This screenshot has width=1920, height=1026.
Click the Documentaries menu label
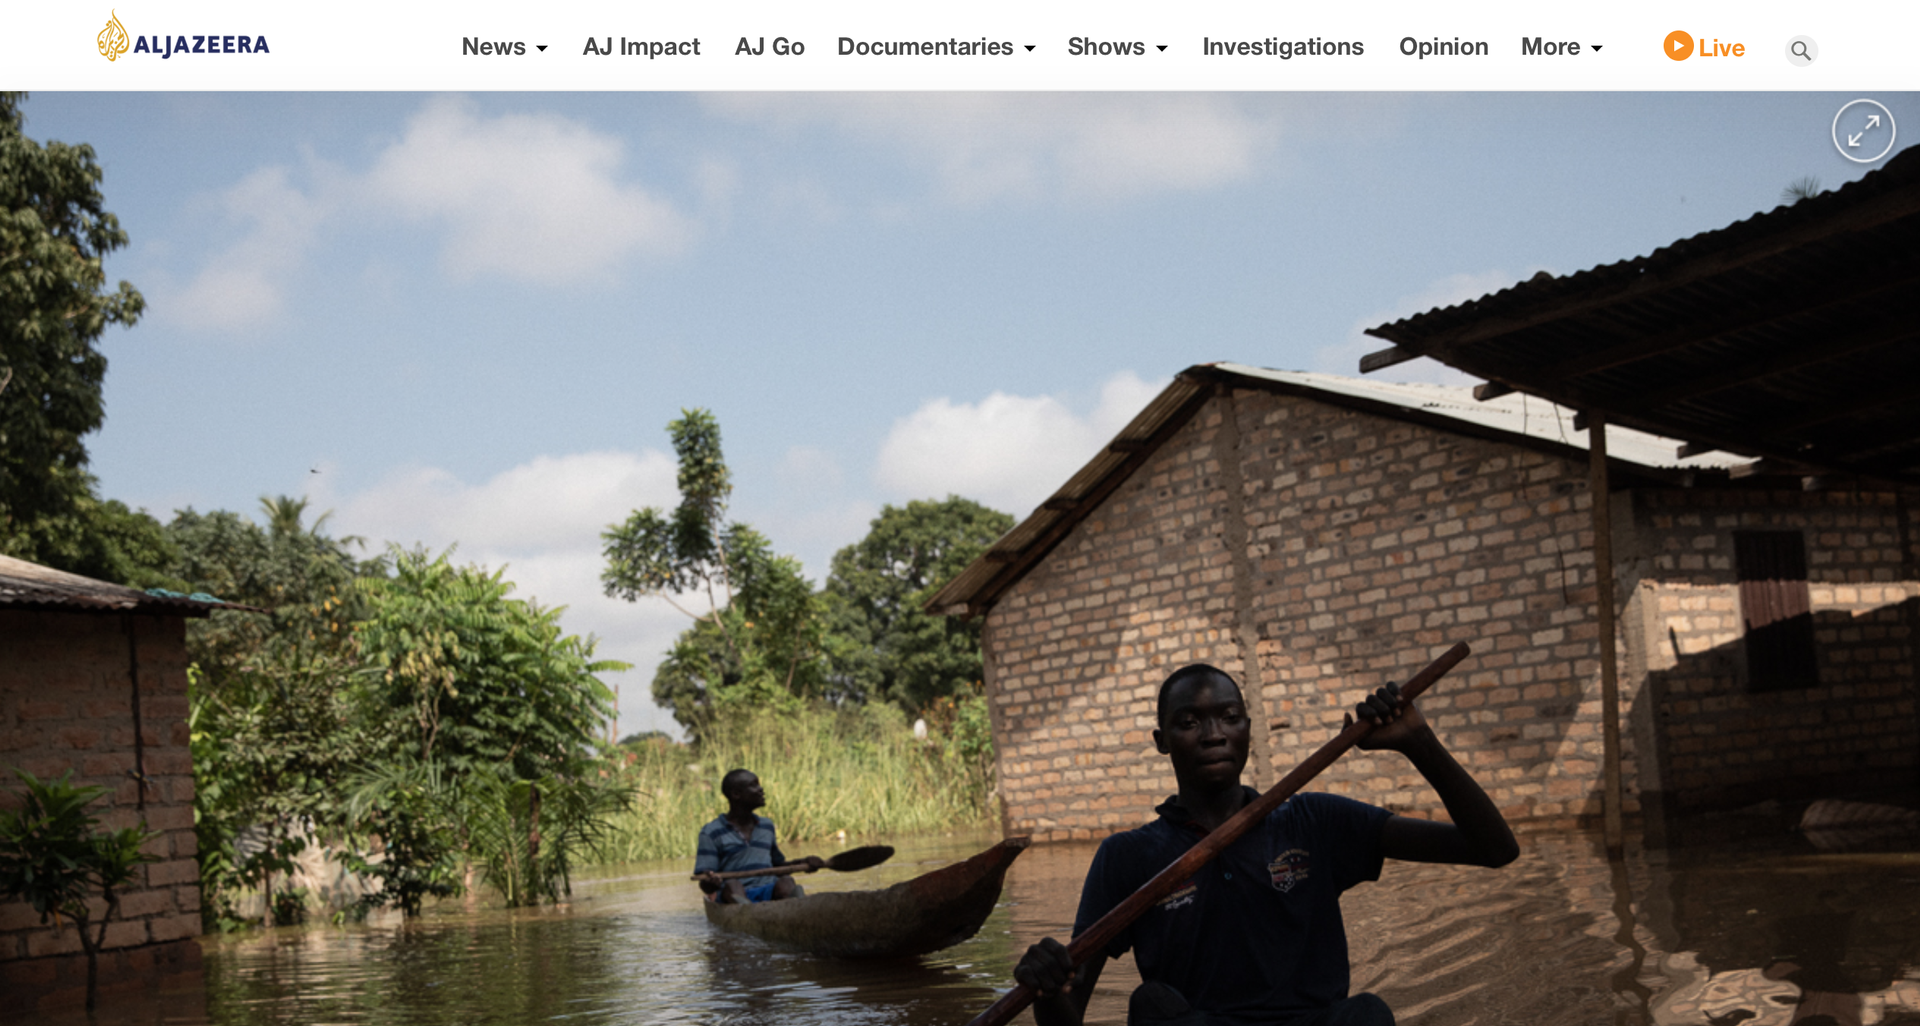[925, 47]
